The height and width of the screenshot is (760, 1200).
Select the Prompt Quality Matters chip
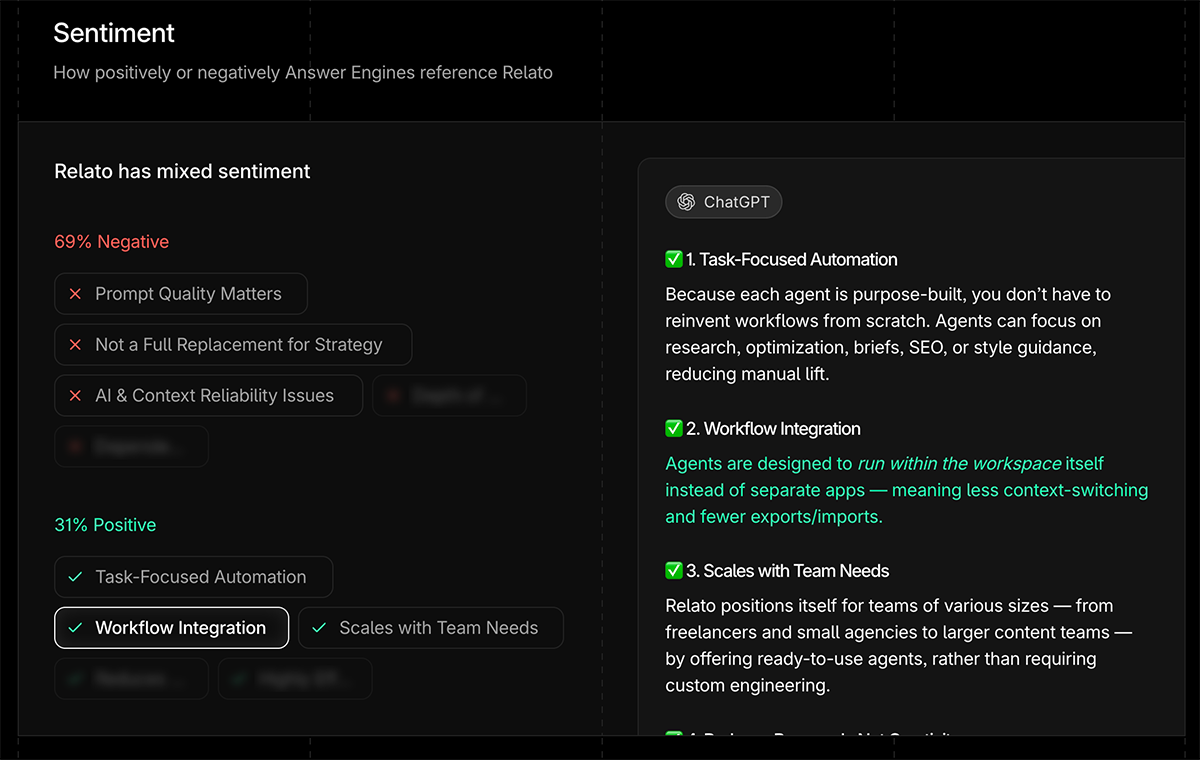pos(181,294)
